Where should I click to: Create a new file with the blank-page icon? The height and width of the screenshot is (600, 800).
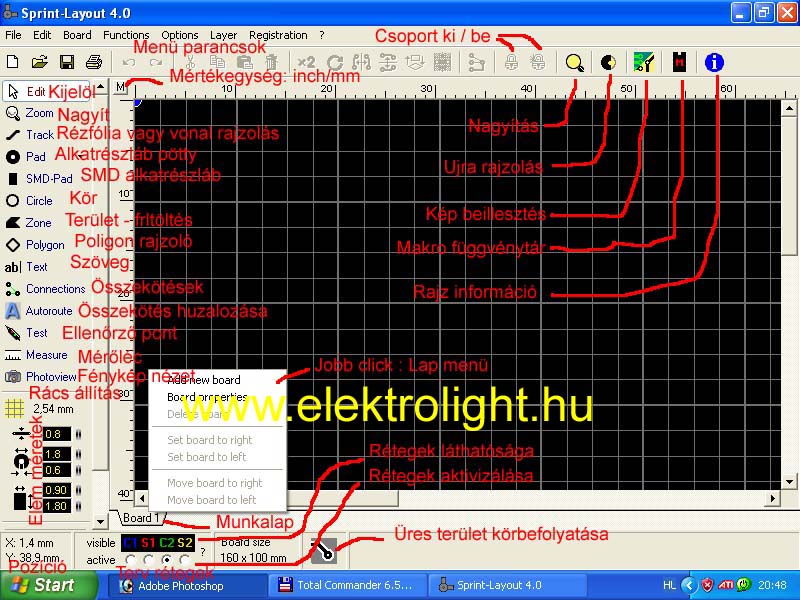[13, 62]
